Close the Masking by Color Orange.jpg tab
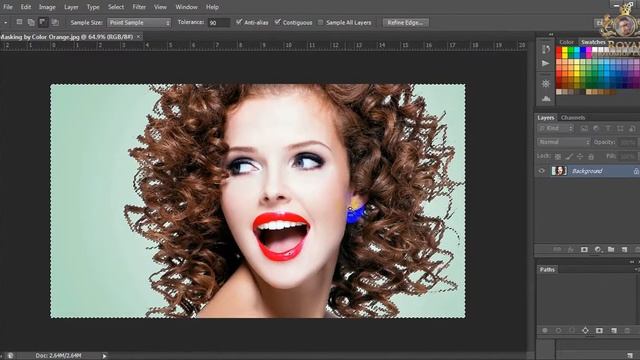This screenshot has height=360, width=640. [138, 37]
